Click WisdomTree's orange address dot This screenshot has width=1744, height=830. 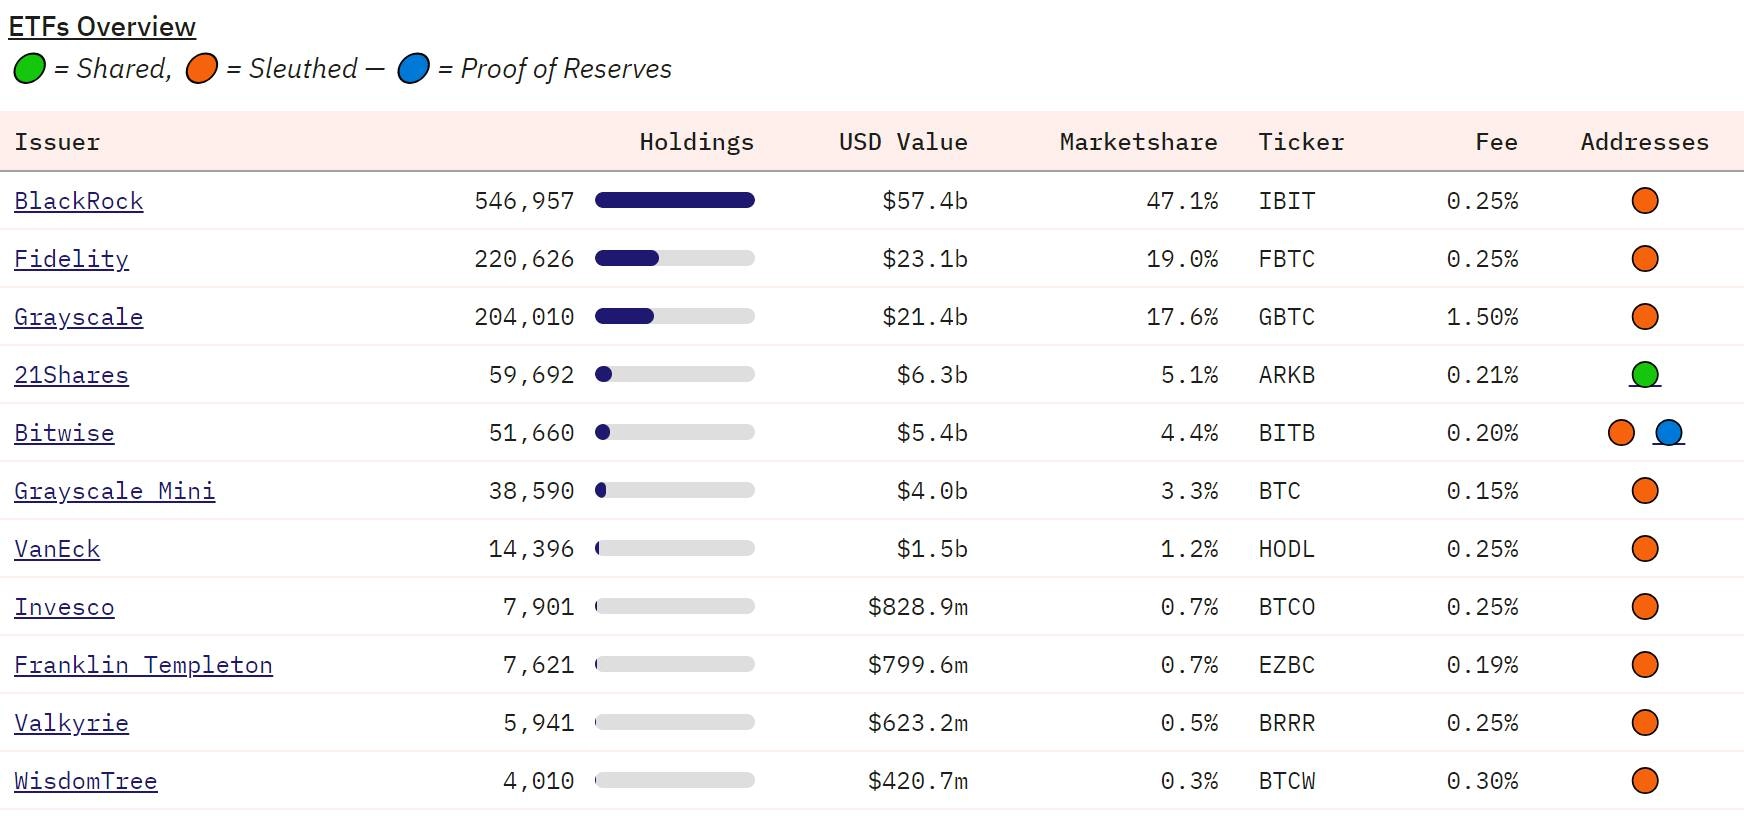click(x=1644, y=781)
